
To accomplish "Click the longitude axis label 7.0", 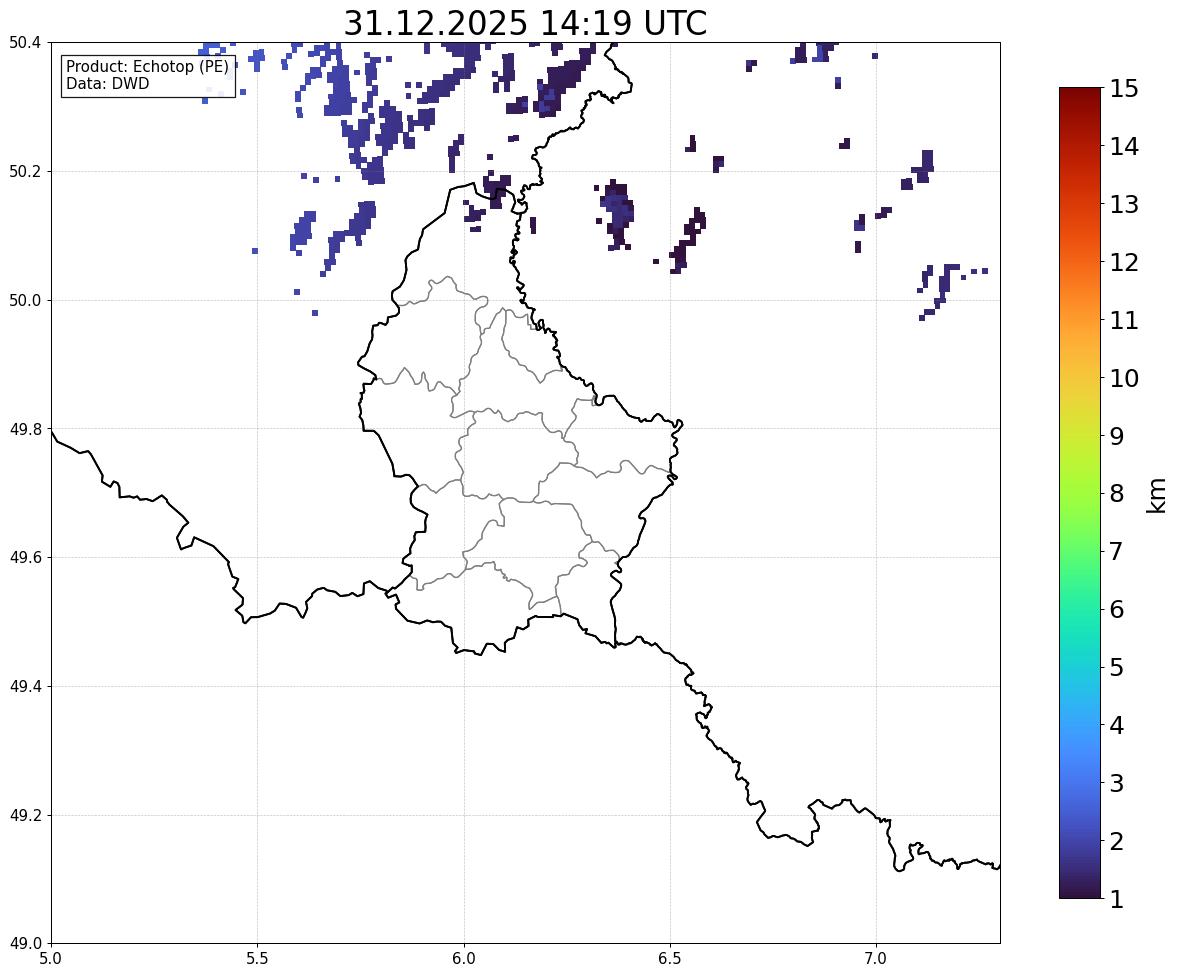I will 877,959.
